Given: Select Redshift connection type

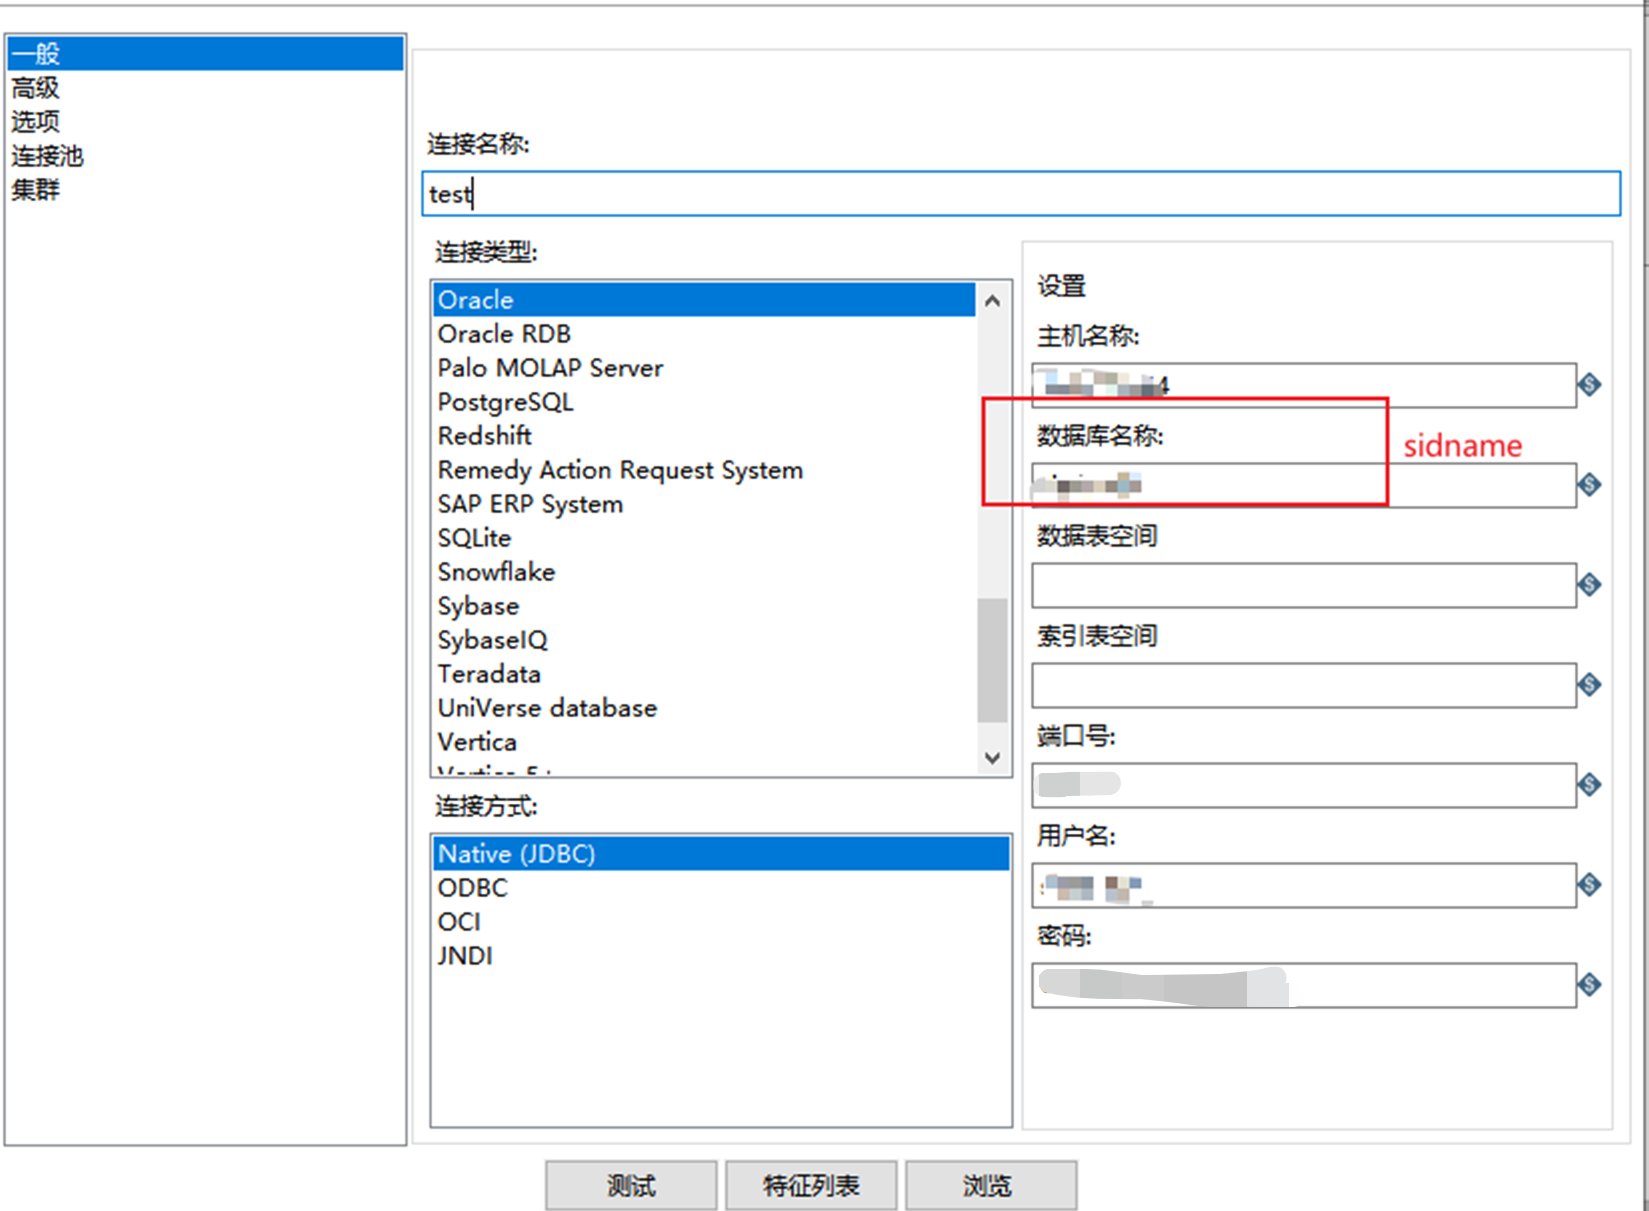Looking at the screenshot, I should (704, 436).
